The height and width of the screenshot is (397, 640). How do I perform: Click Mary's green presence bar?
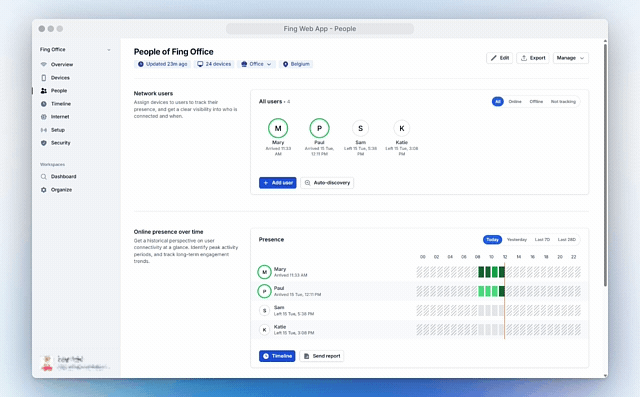tap(491, 272)
